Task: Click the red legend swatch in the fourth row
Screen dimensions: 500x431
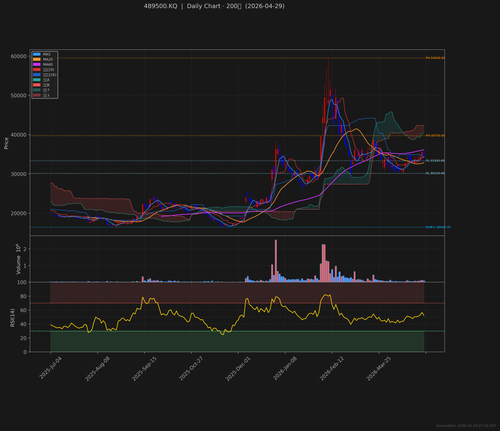Action: click(x=37, y=70)
